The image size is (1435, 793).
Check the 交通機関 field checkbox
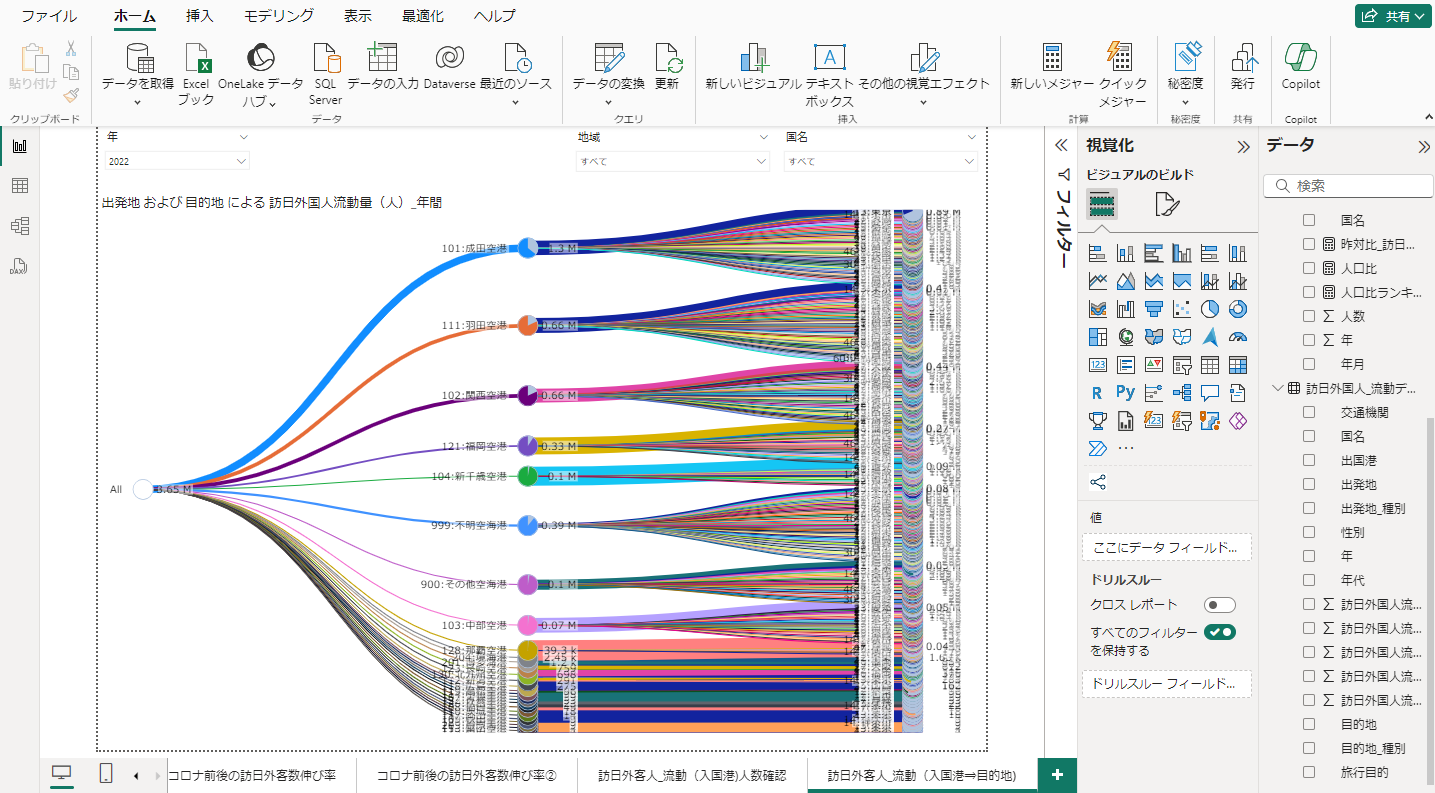click(1309, 412)
